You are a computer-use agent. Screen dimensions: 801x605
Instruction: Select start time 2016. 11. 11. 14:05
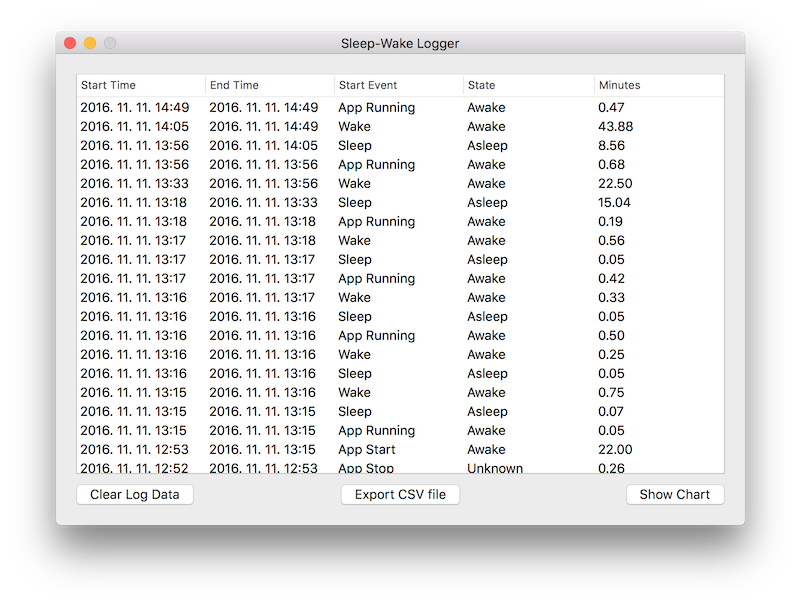134,126
